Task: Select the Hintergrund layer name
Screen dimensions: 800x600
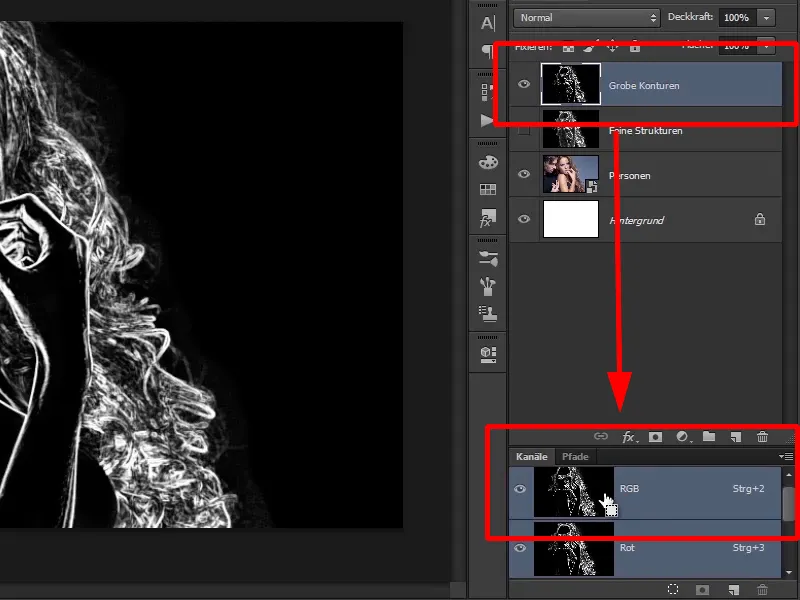Action: pos(637,220)
